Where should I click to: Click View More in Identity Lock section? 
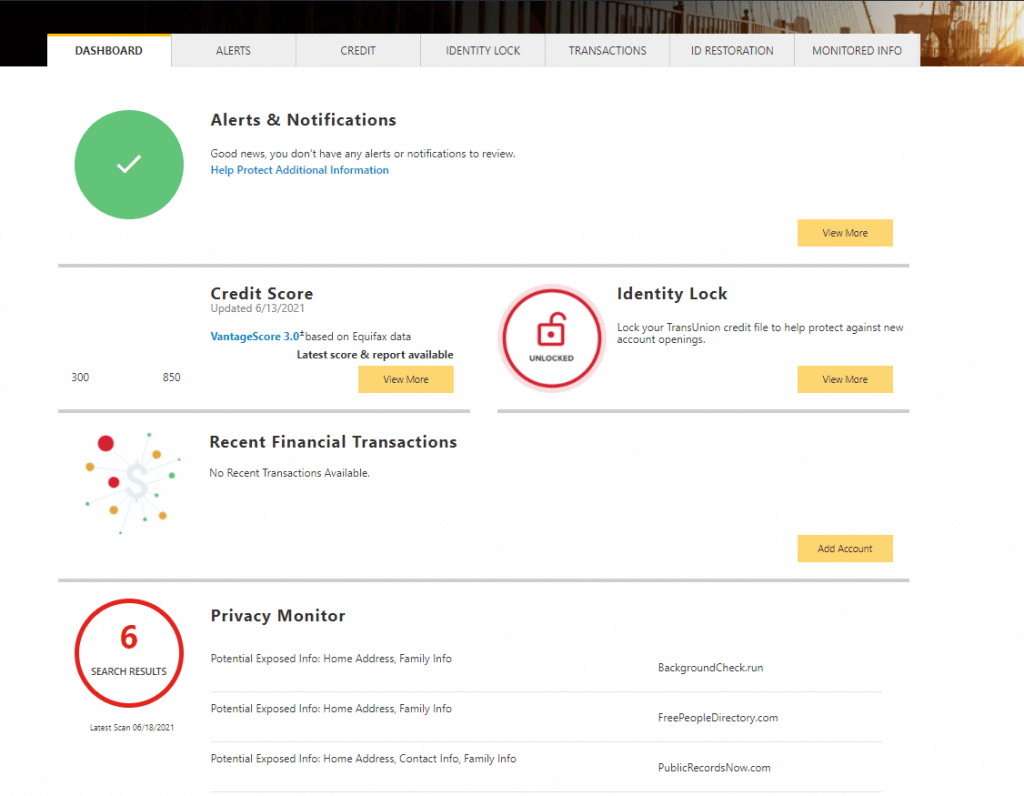coord(845,379)
